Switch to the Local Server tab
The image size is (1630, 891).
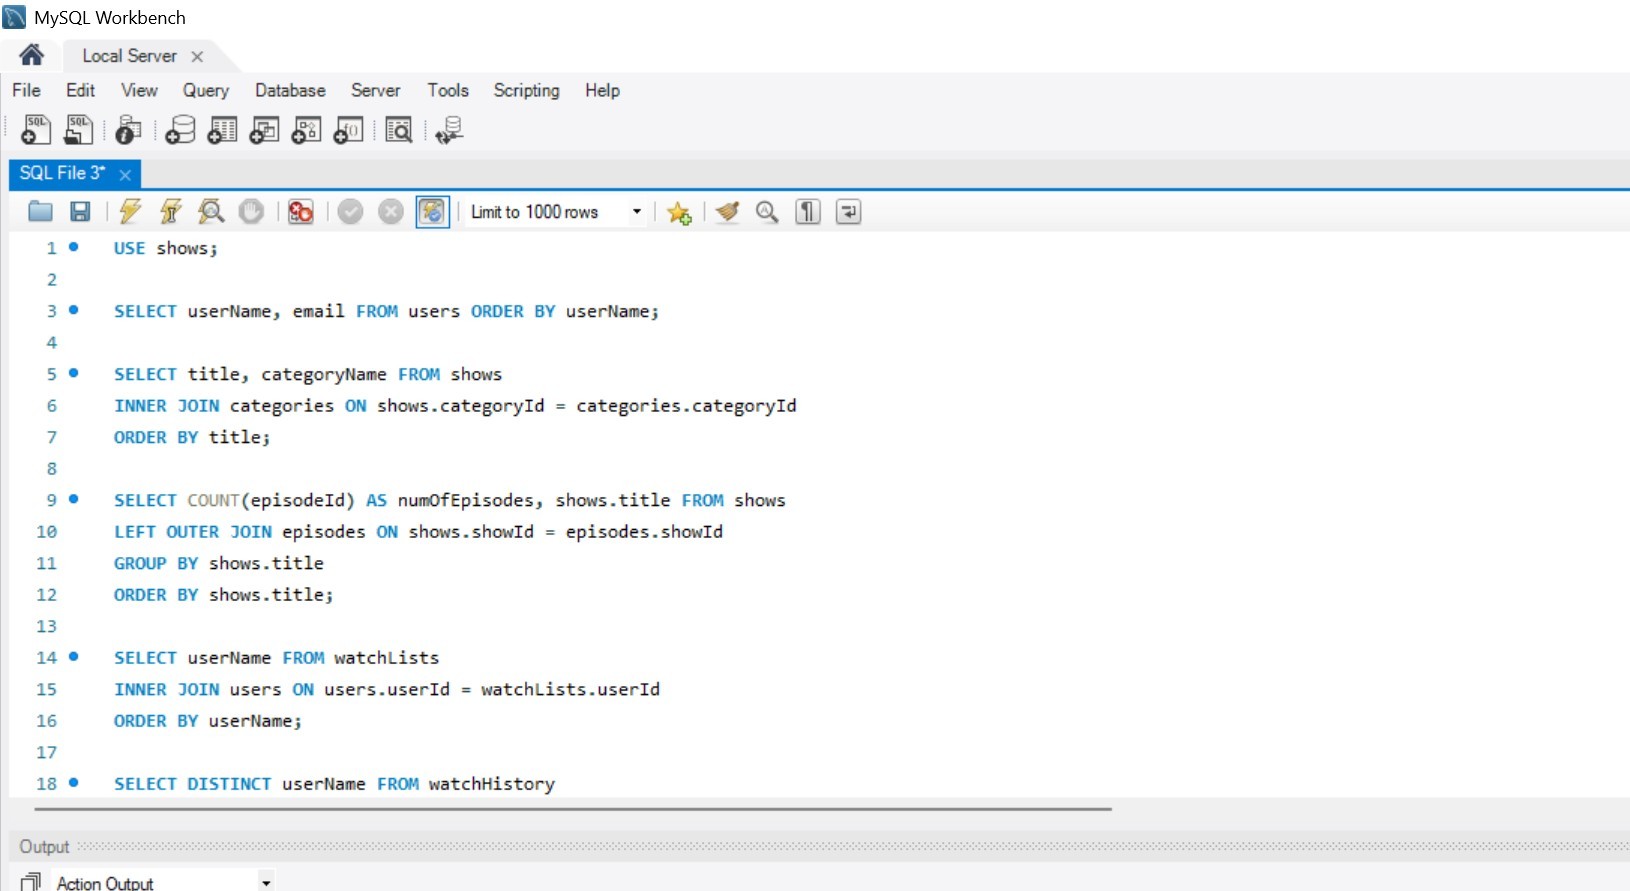pyautogui.click(x=129, y=56)
